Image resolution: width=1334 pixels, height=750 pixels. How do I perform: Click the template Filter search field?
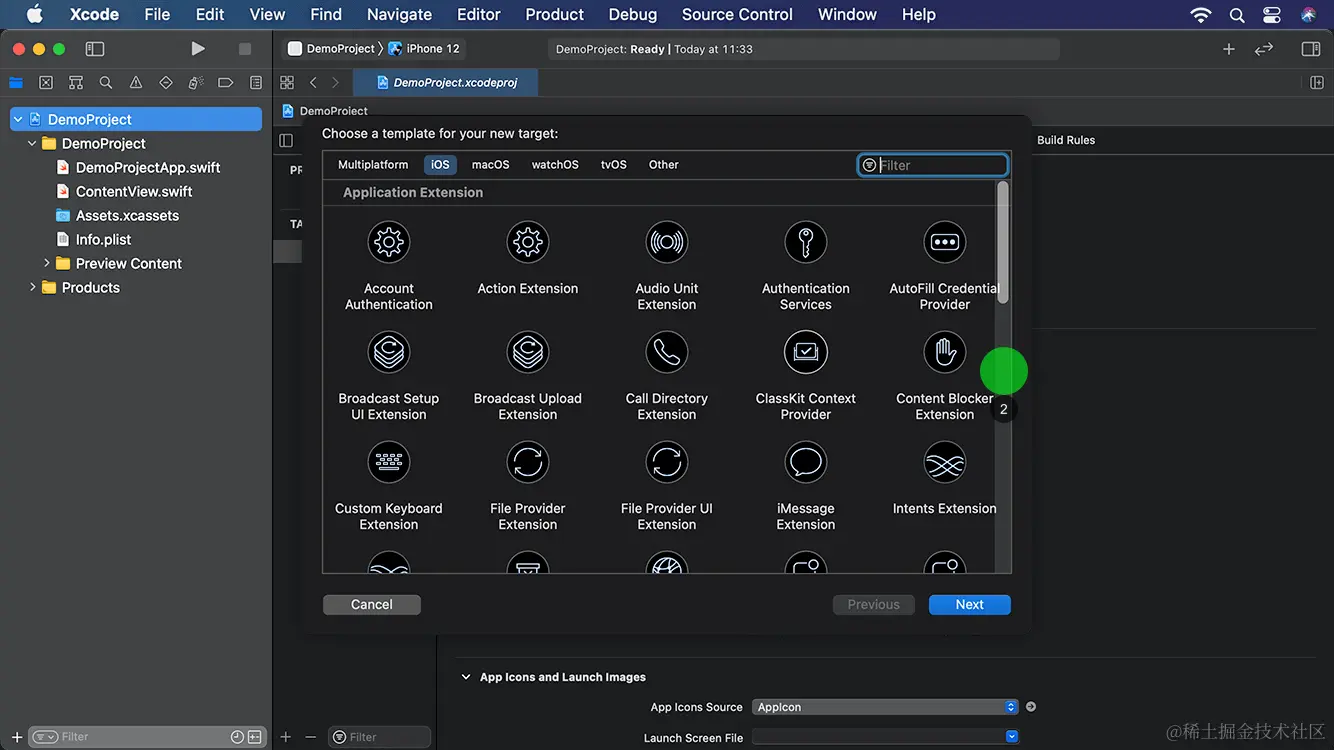click(x=933, y=165)
